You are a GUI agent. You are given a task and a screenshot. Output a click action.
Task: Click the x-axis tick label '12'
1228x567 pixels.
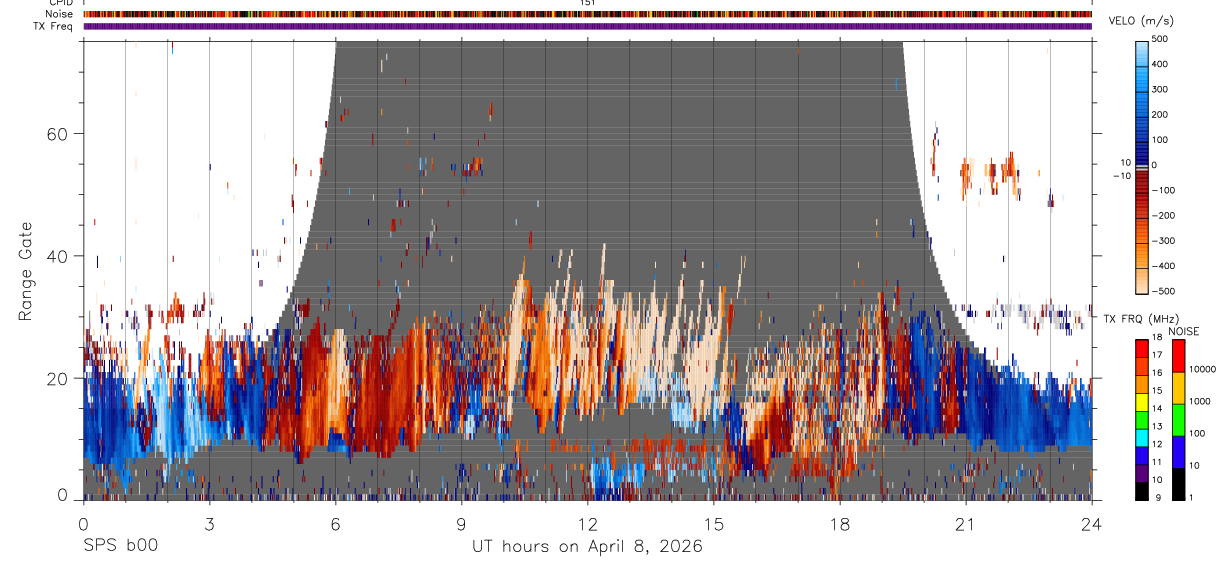point(588,522)
